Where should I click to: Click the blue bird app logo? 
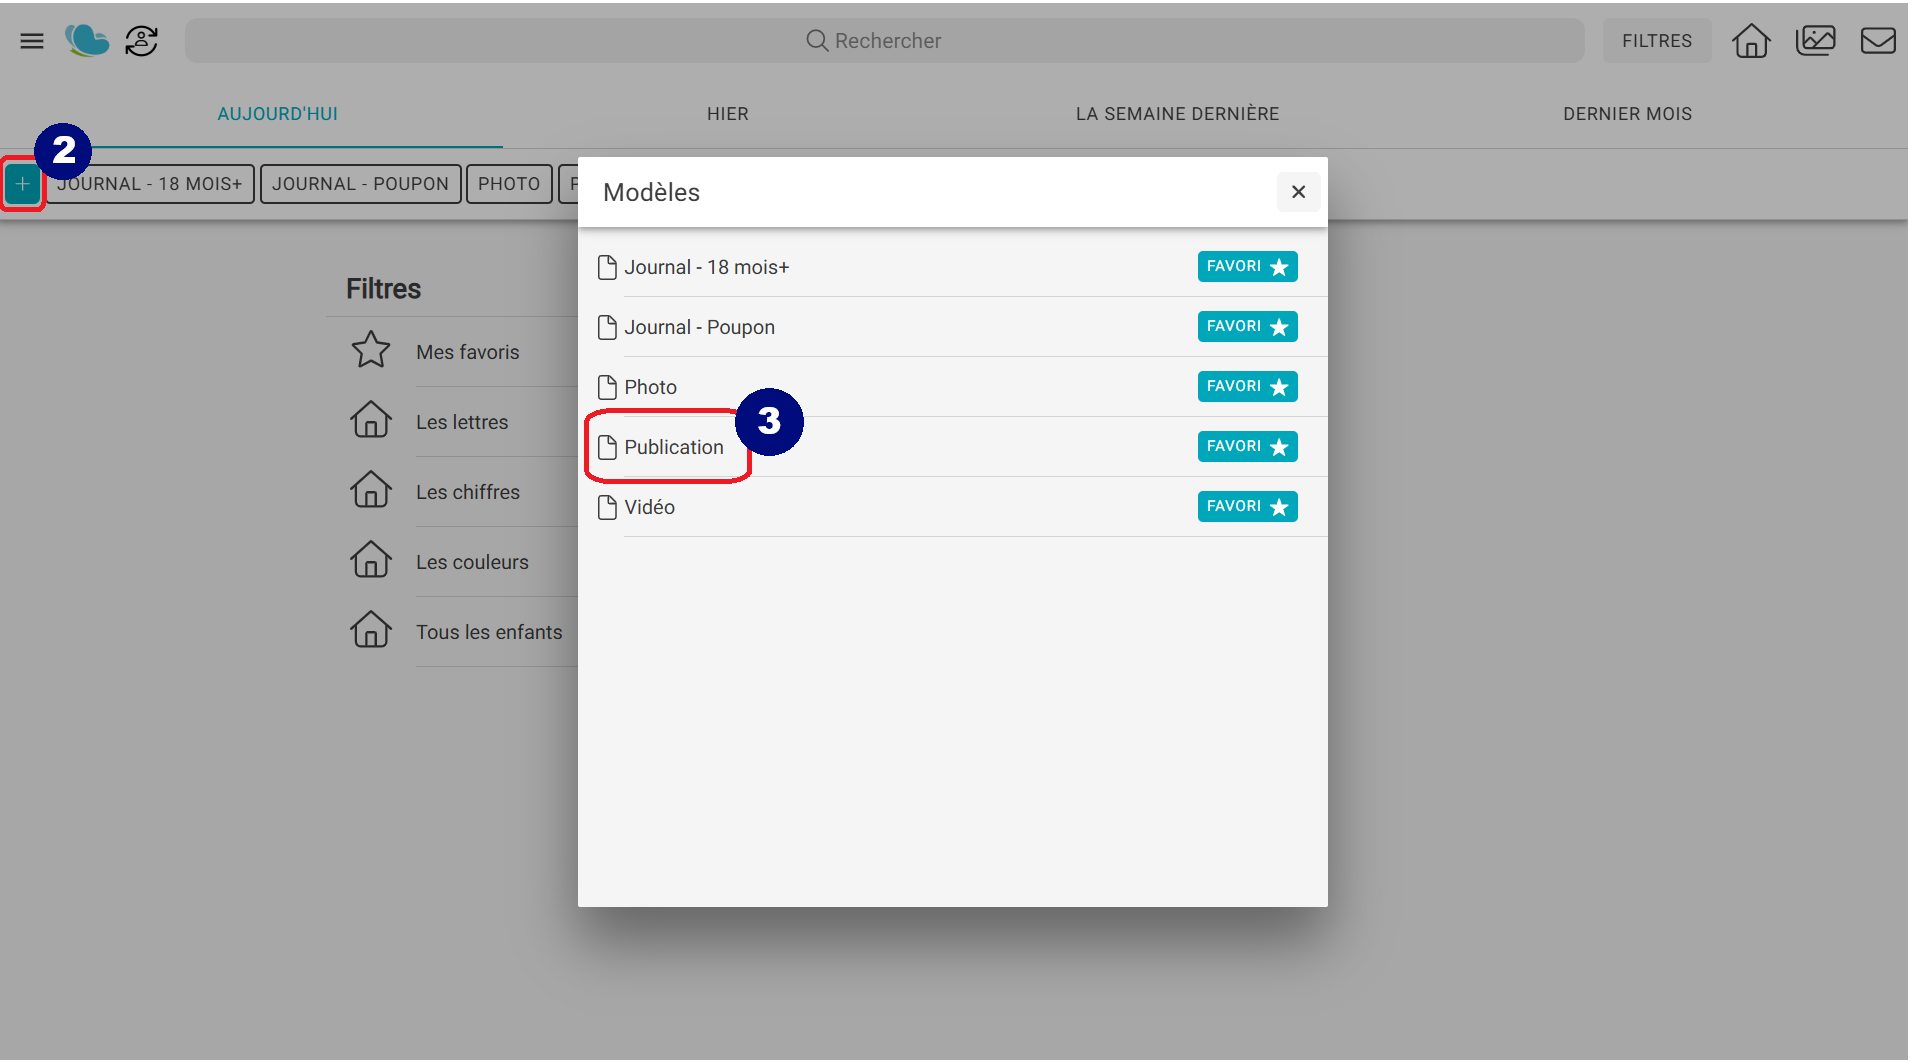pos(87,41)
